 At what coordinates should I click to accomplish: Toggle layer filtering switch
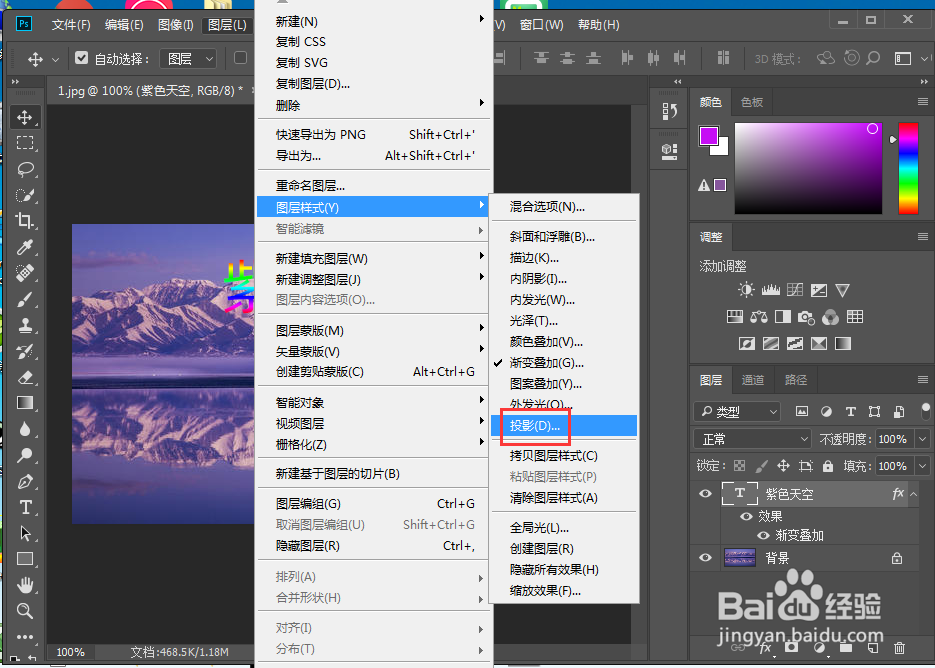(925, 410)
